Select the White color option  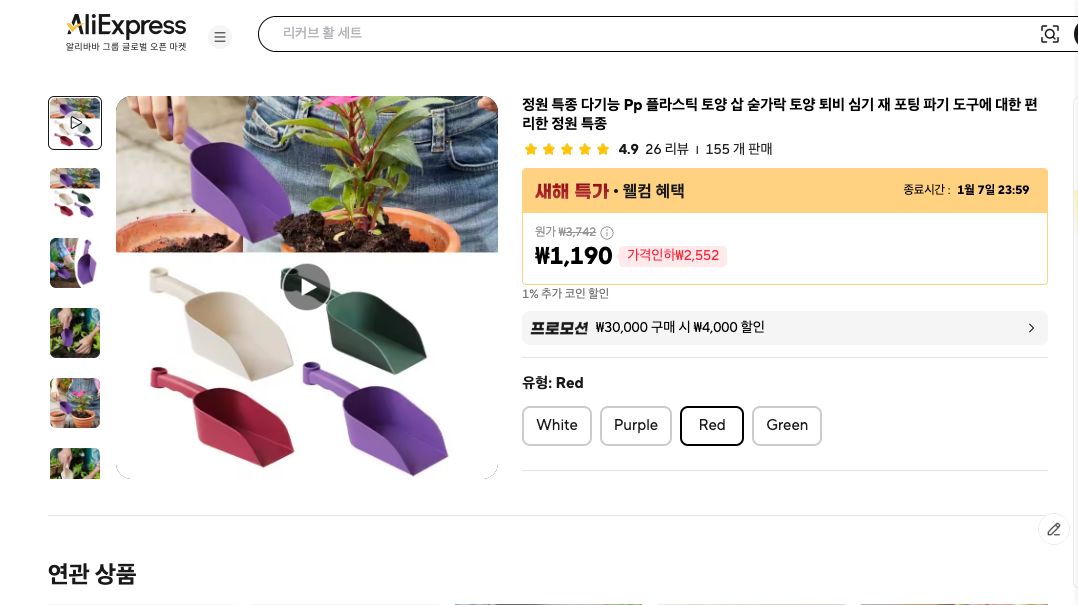tap(557, 425)
